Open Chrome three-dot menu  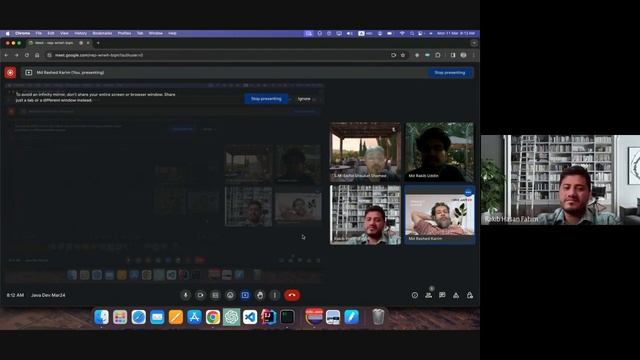point(474,55)
